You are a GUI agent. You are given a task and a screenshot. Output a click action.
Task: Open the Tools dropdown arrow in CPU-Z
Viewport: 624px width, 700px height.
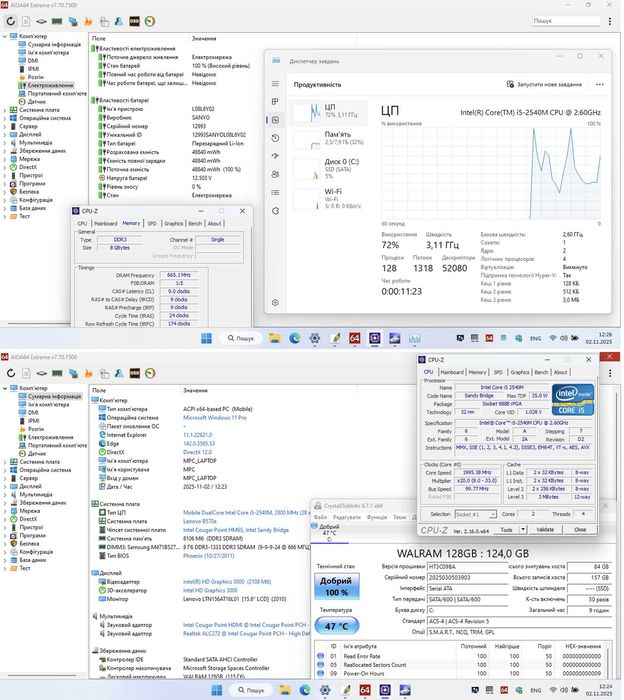point(523,529)
